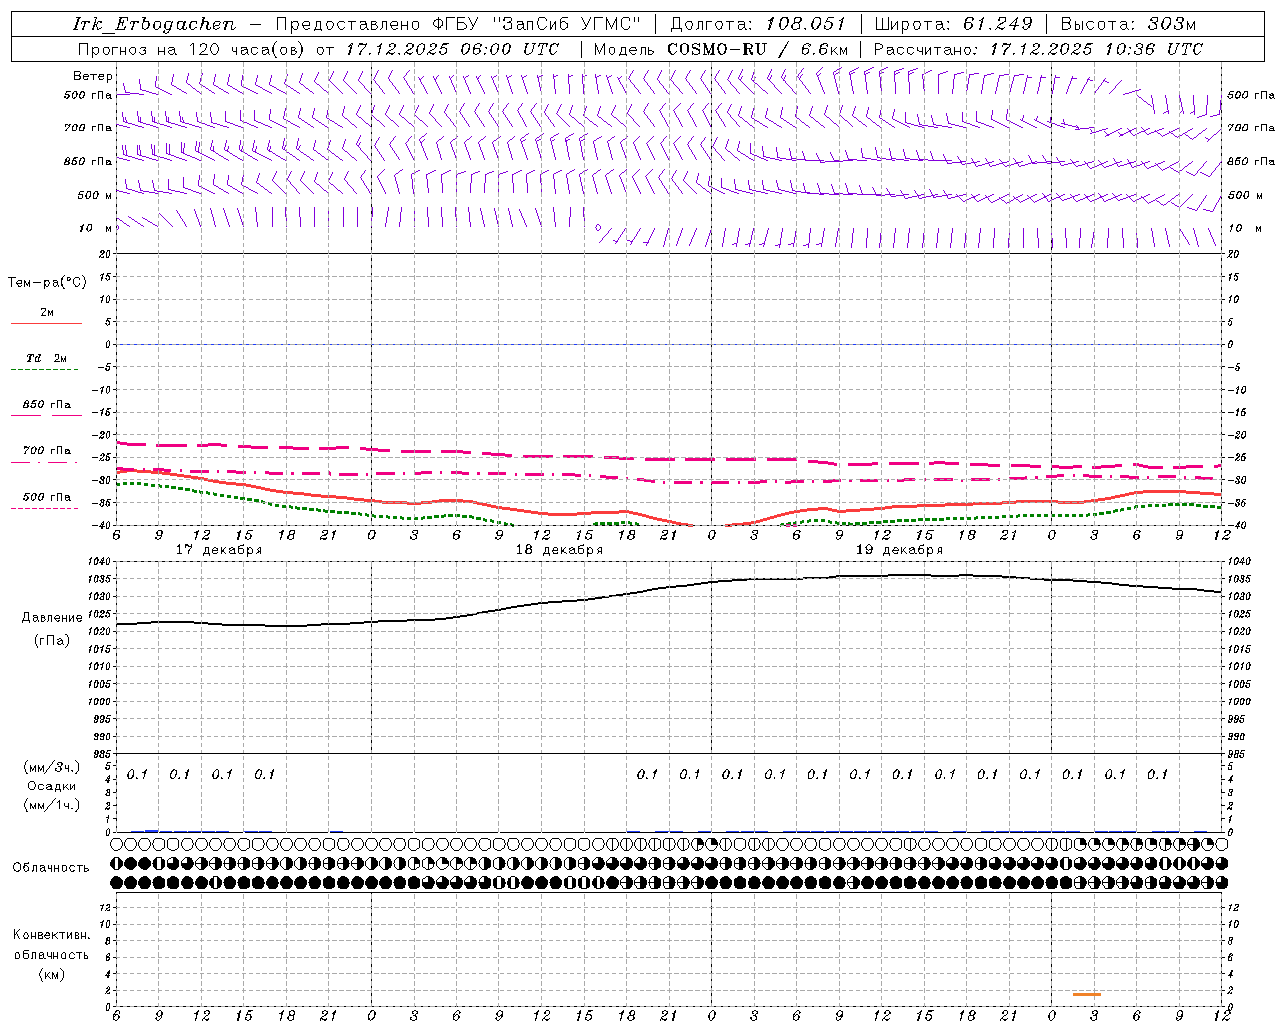Click the 'Рассчитано: 17.12.2025 10:36 UTC' timestamp
The height and width of the screenshot is (1024, 1280).
coord(1038,49)
